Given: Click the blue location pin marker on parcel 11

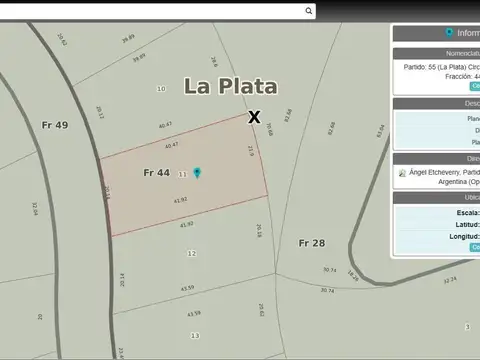Looking at the screenshot, I should (197, 173).
